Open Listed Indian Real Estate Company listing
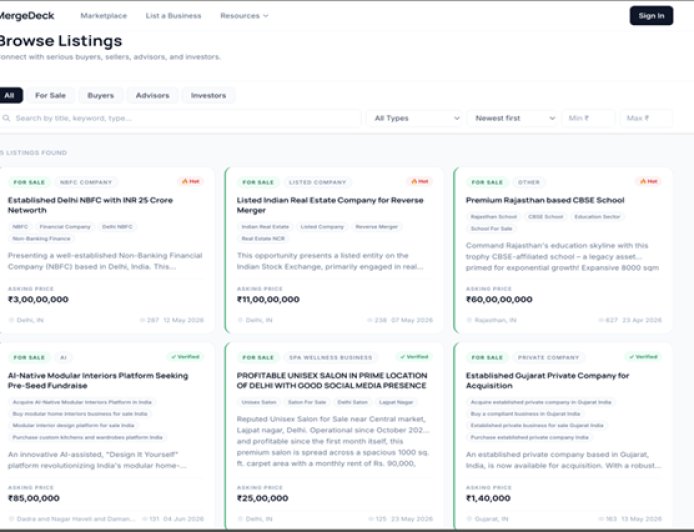 point(330,205)
